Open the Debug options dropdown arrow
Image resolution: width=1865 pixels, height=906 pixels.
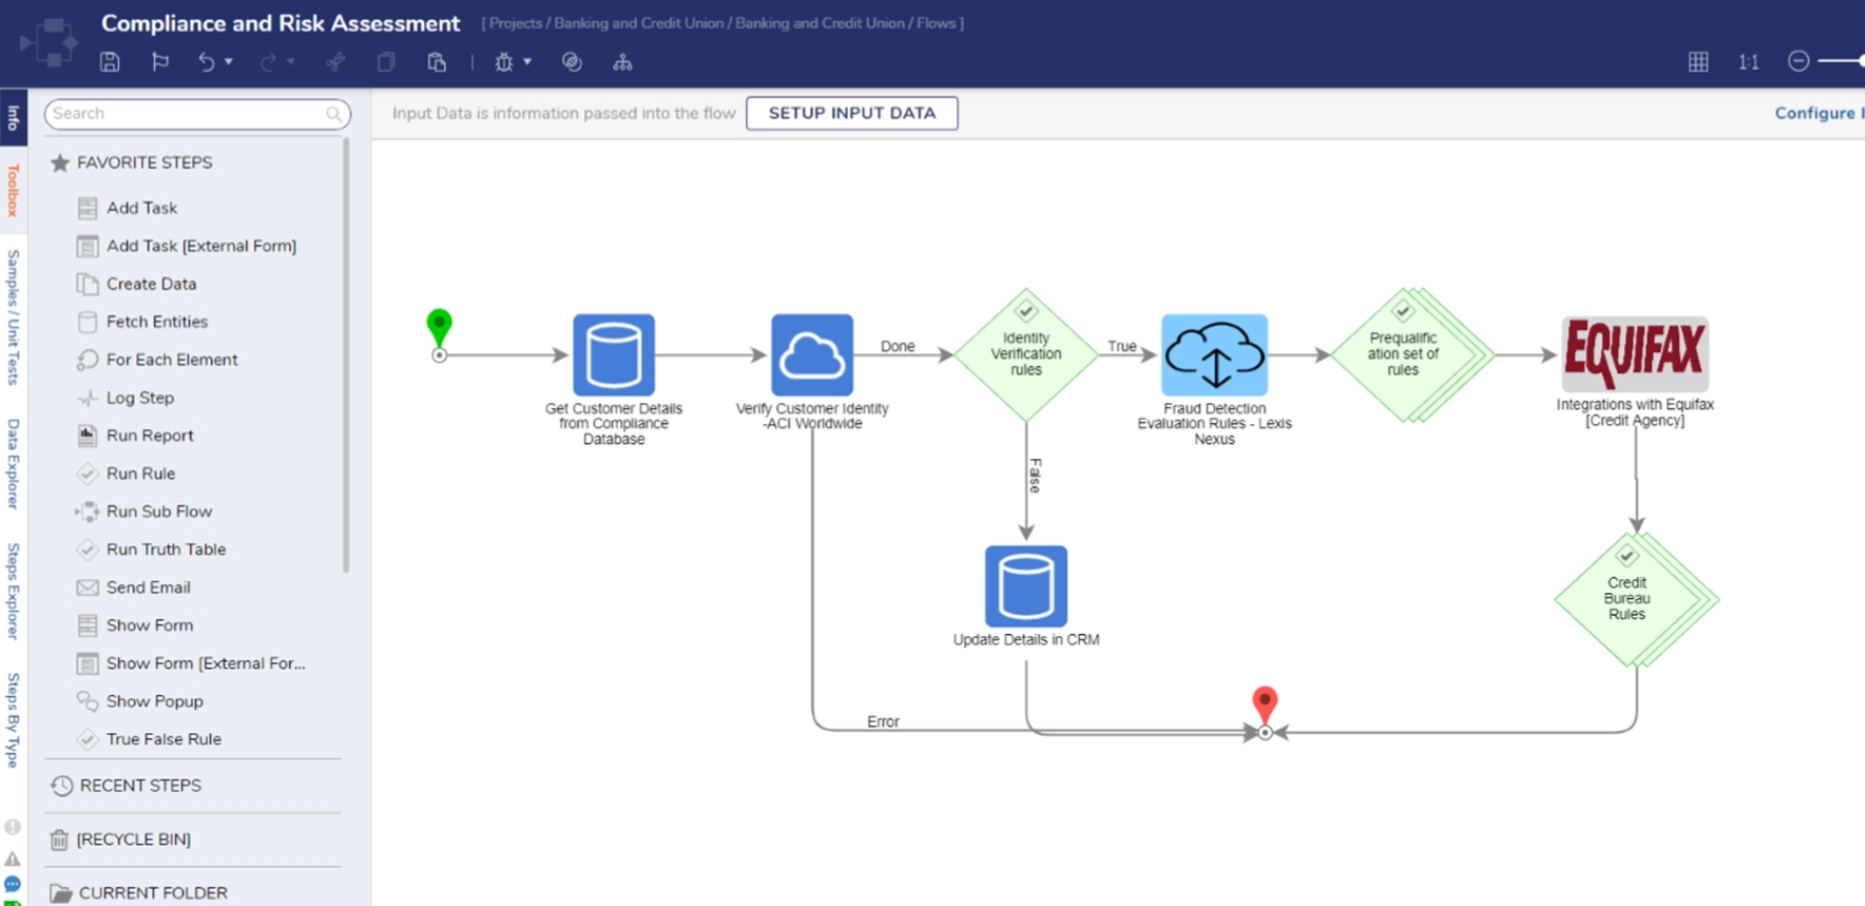point(527,62)
